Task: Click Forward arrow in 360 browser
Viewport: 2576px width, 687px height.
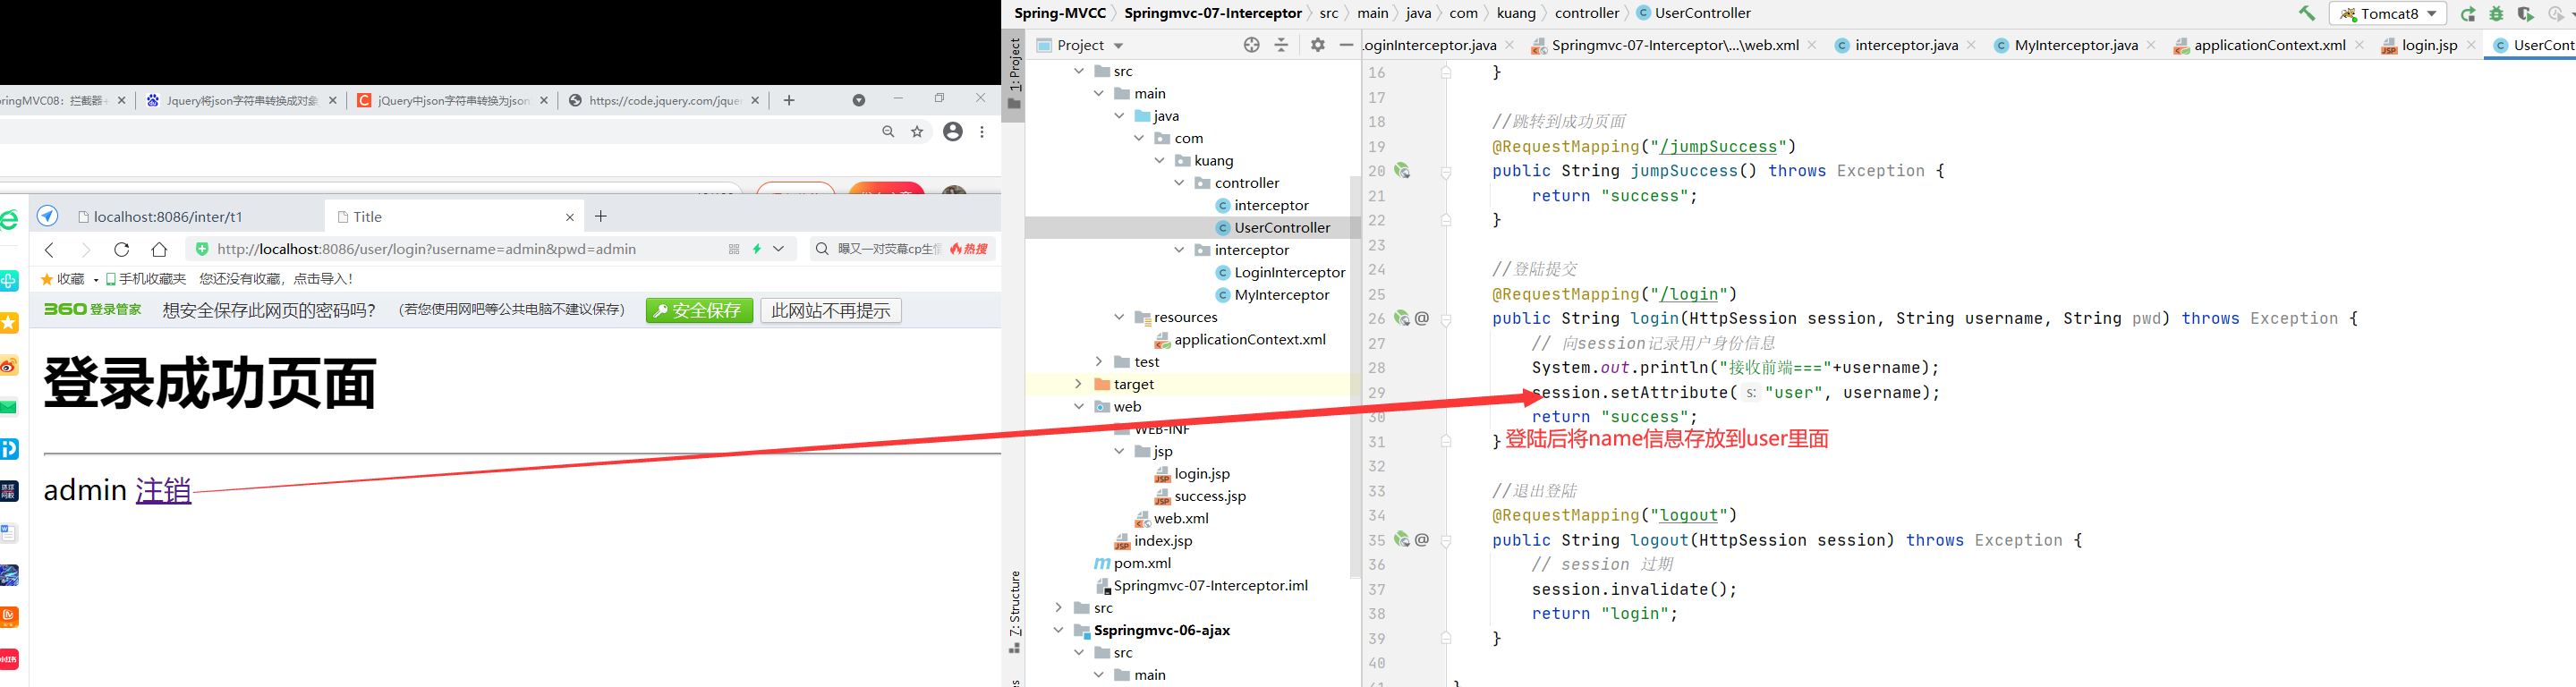Action: (x=85, y=249)
